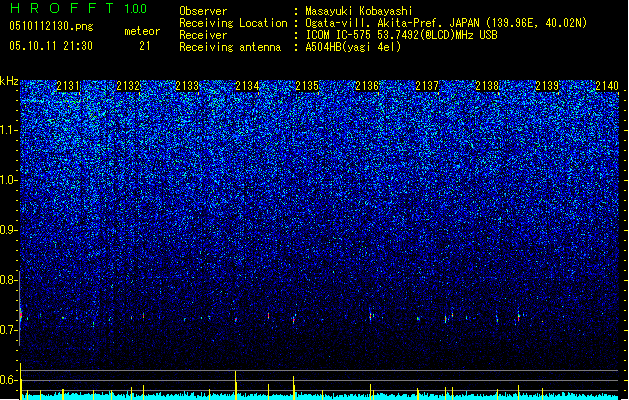
Task: Click the Receiving Location label
Action: [x=233, y=23]
